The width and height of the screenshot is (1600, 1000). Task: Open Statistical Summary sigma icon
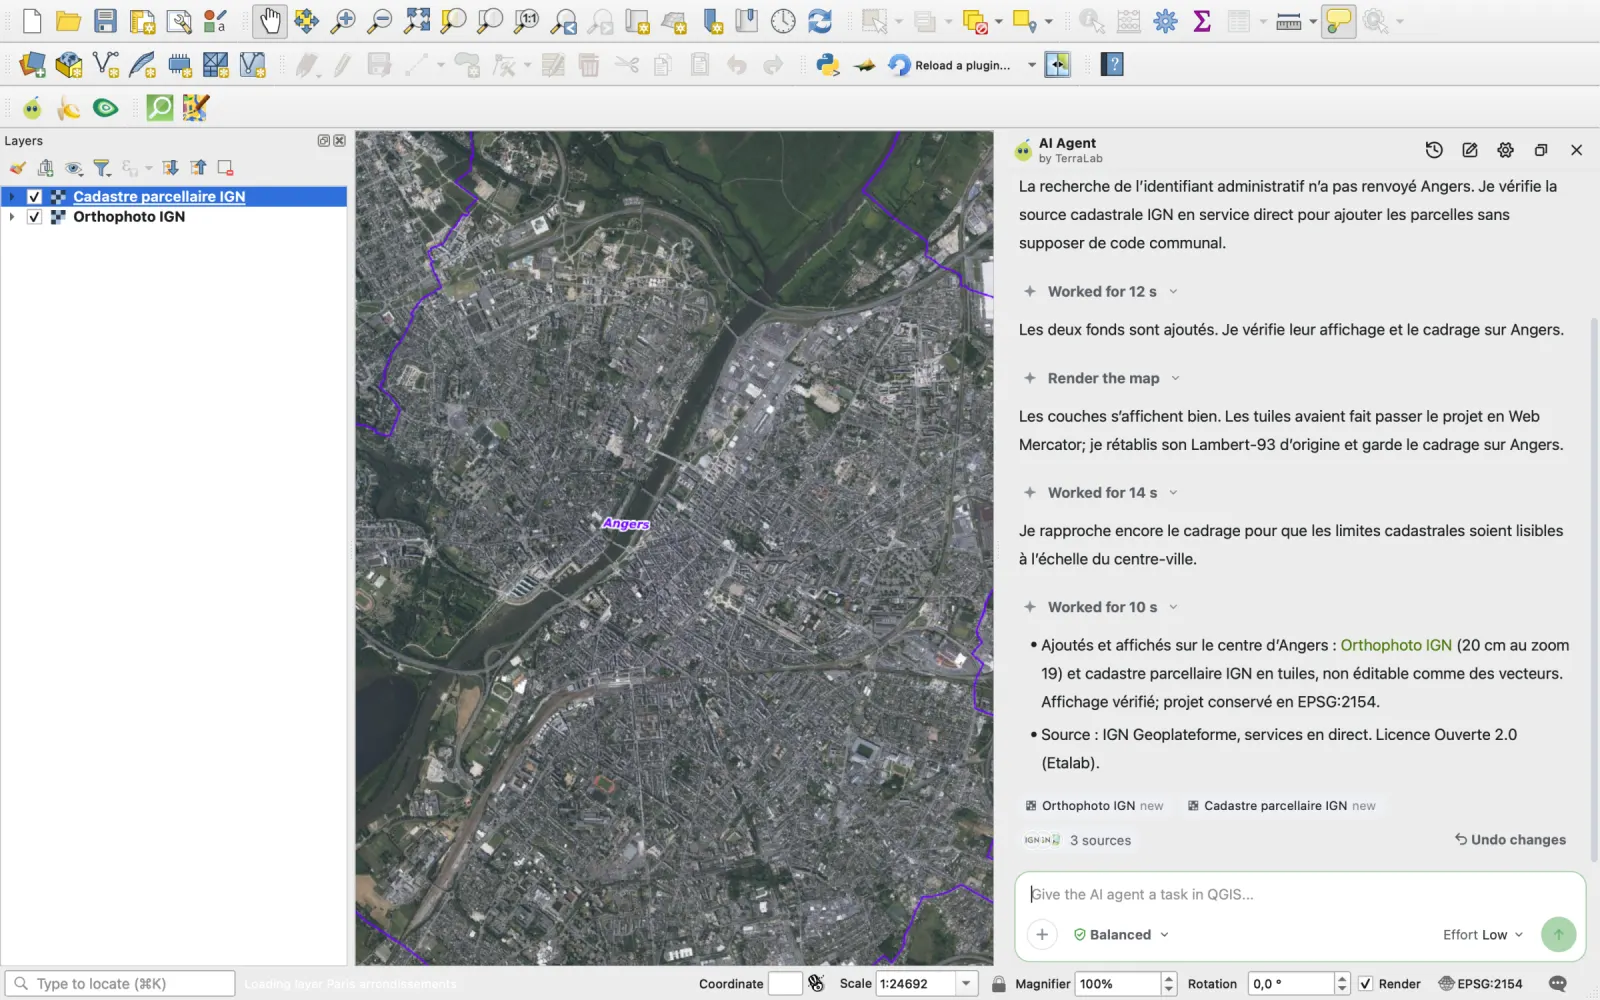pyautogui.click(x=1203, y=21)
